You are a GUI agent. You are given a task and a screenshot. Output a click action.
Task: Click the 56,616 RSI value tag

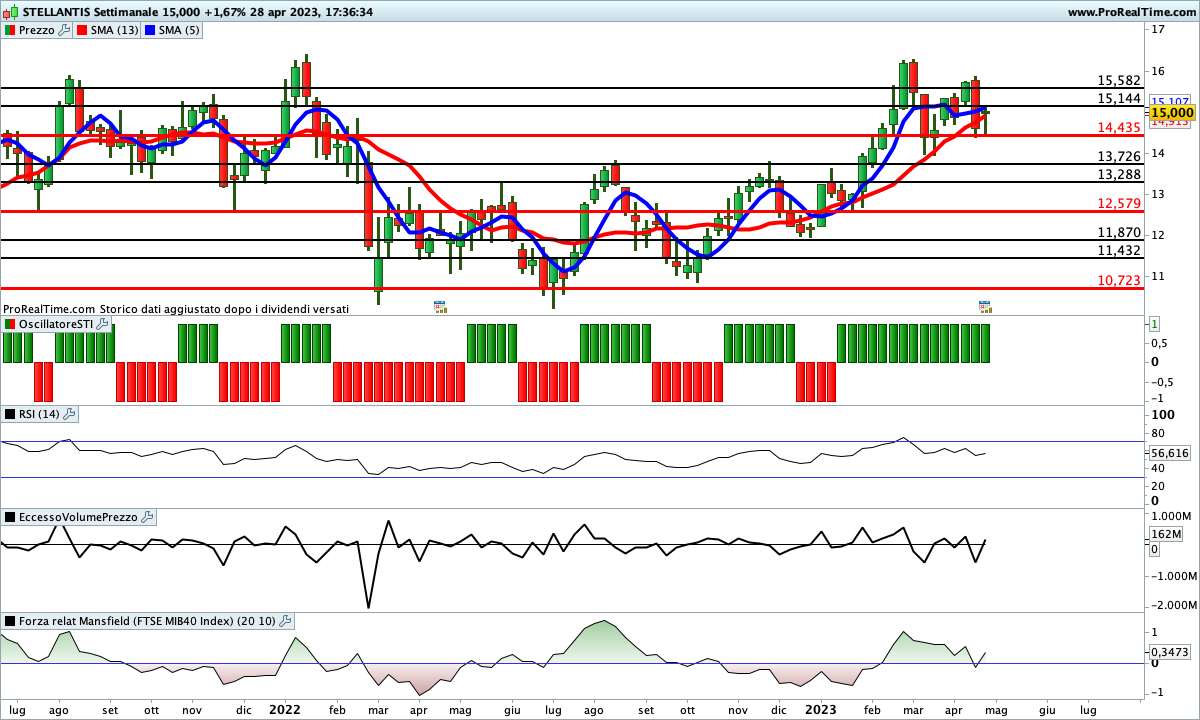[1170, 452]
